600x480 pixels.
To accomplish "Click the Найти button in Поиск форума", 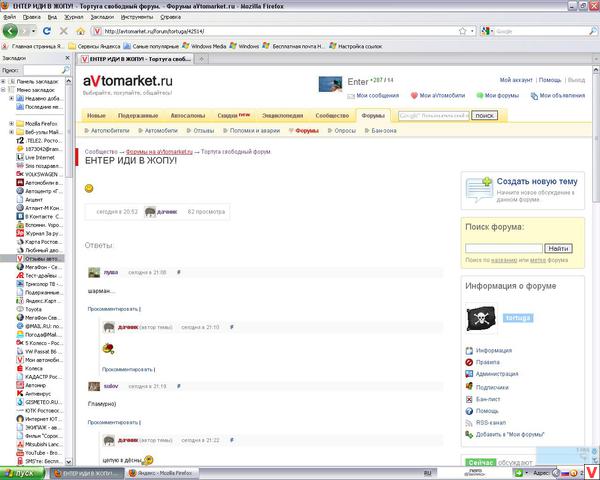I will coord(558,248).
